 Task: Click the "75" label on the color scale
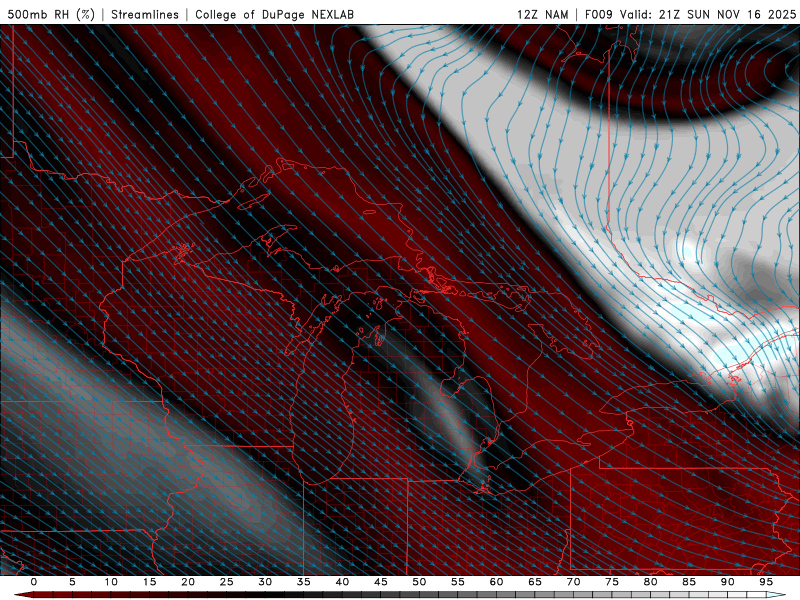coord(612,582)
